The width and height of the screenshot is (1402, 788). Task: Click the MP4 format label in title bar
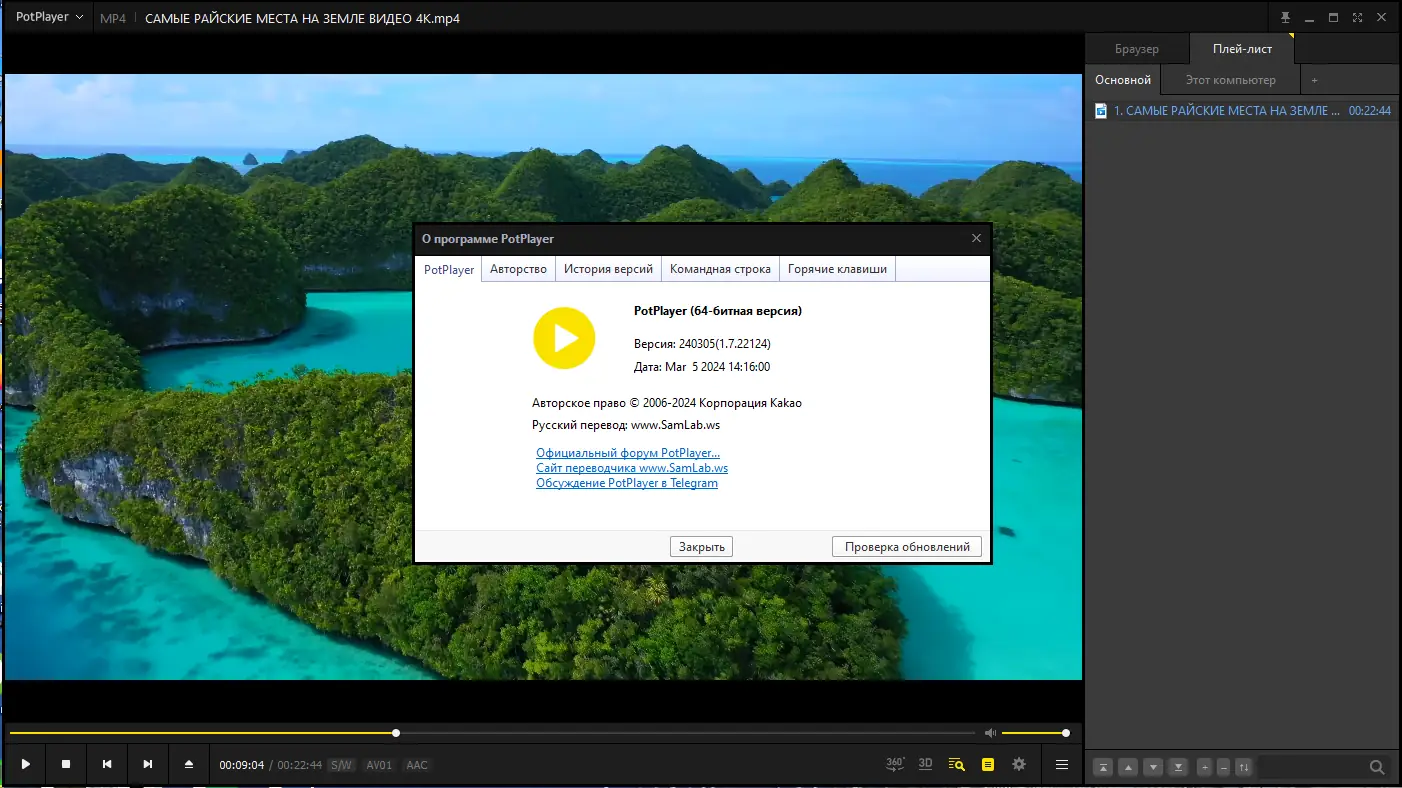[113, 18]
